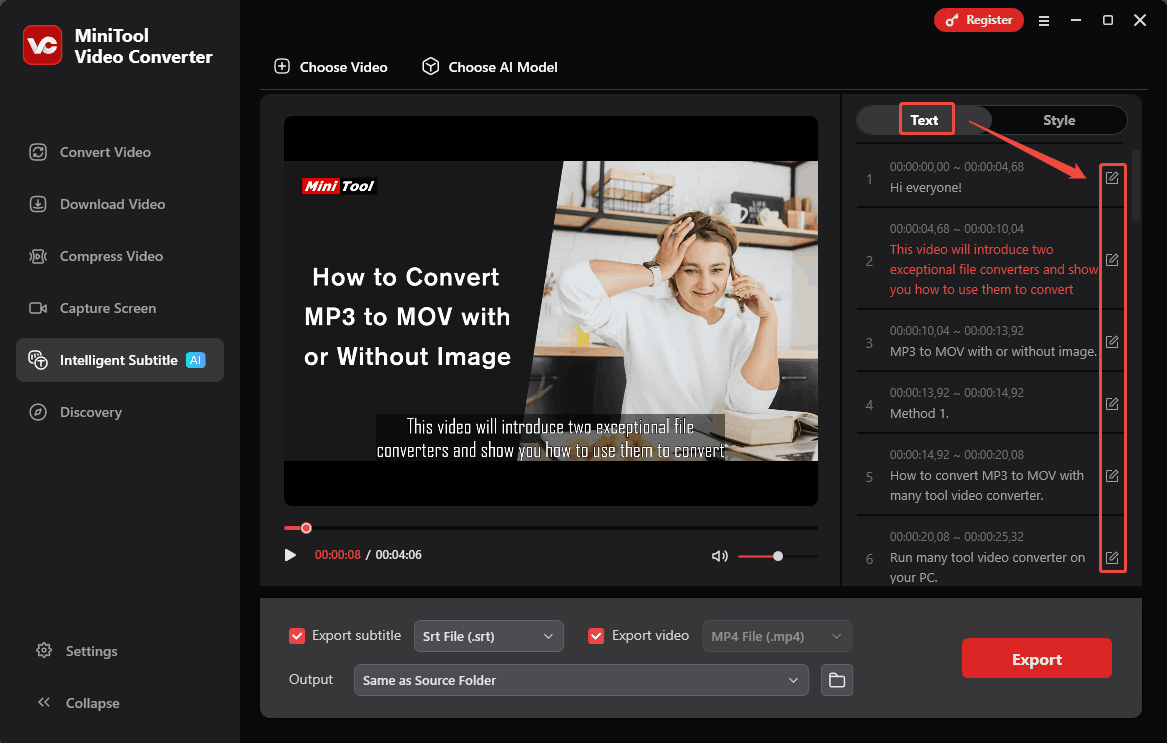Open Same as Source Folder output dropdown

(581, 680)
